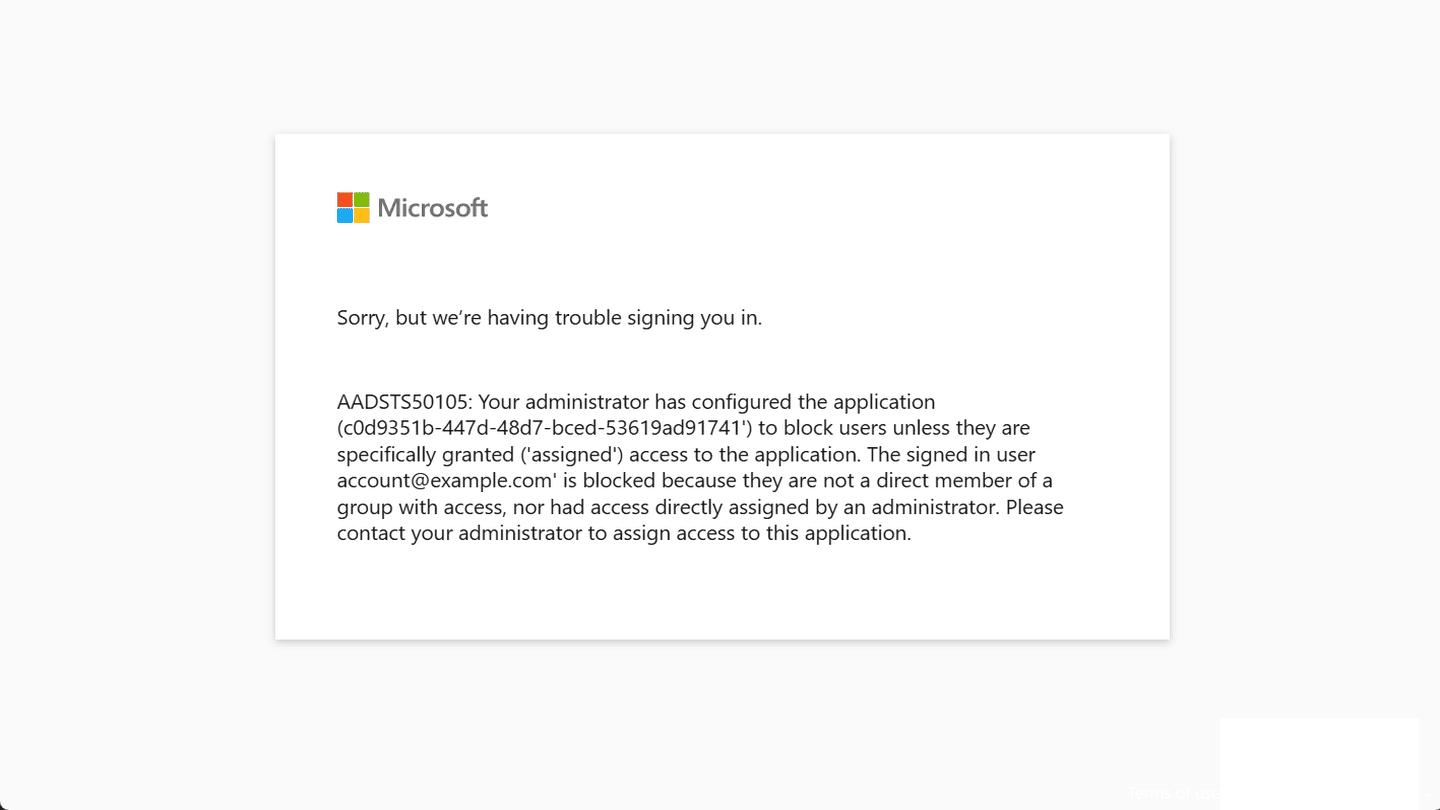Click the Microsoft wordmark text

coord(433,208)
